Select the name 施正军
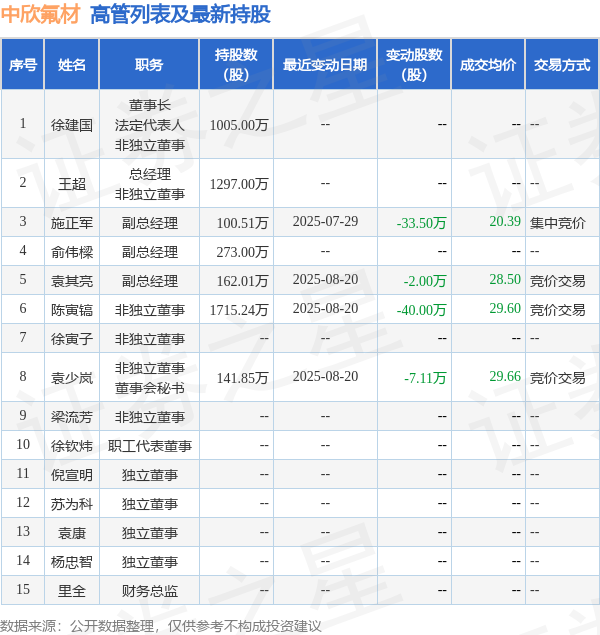Viewport: 600px width, 635px height. (72, 223)
